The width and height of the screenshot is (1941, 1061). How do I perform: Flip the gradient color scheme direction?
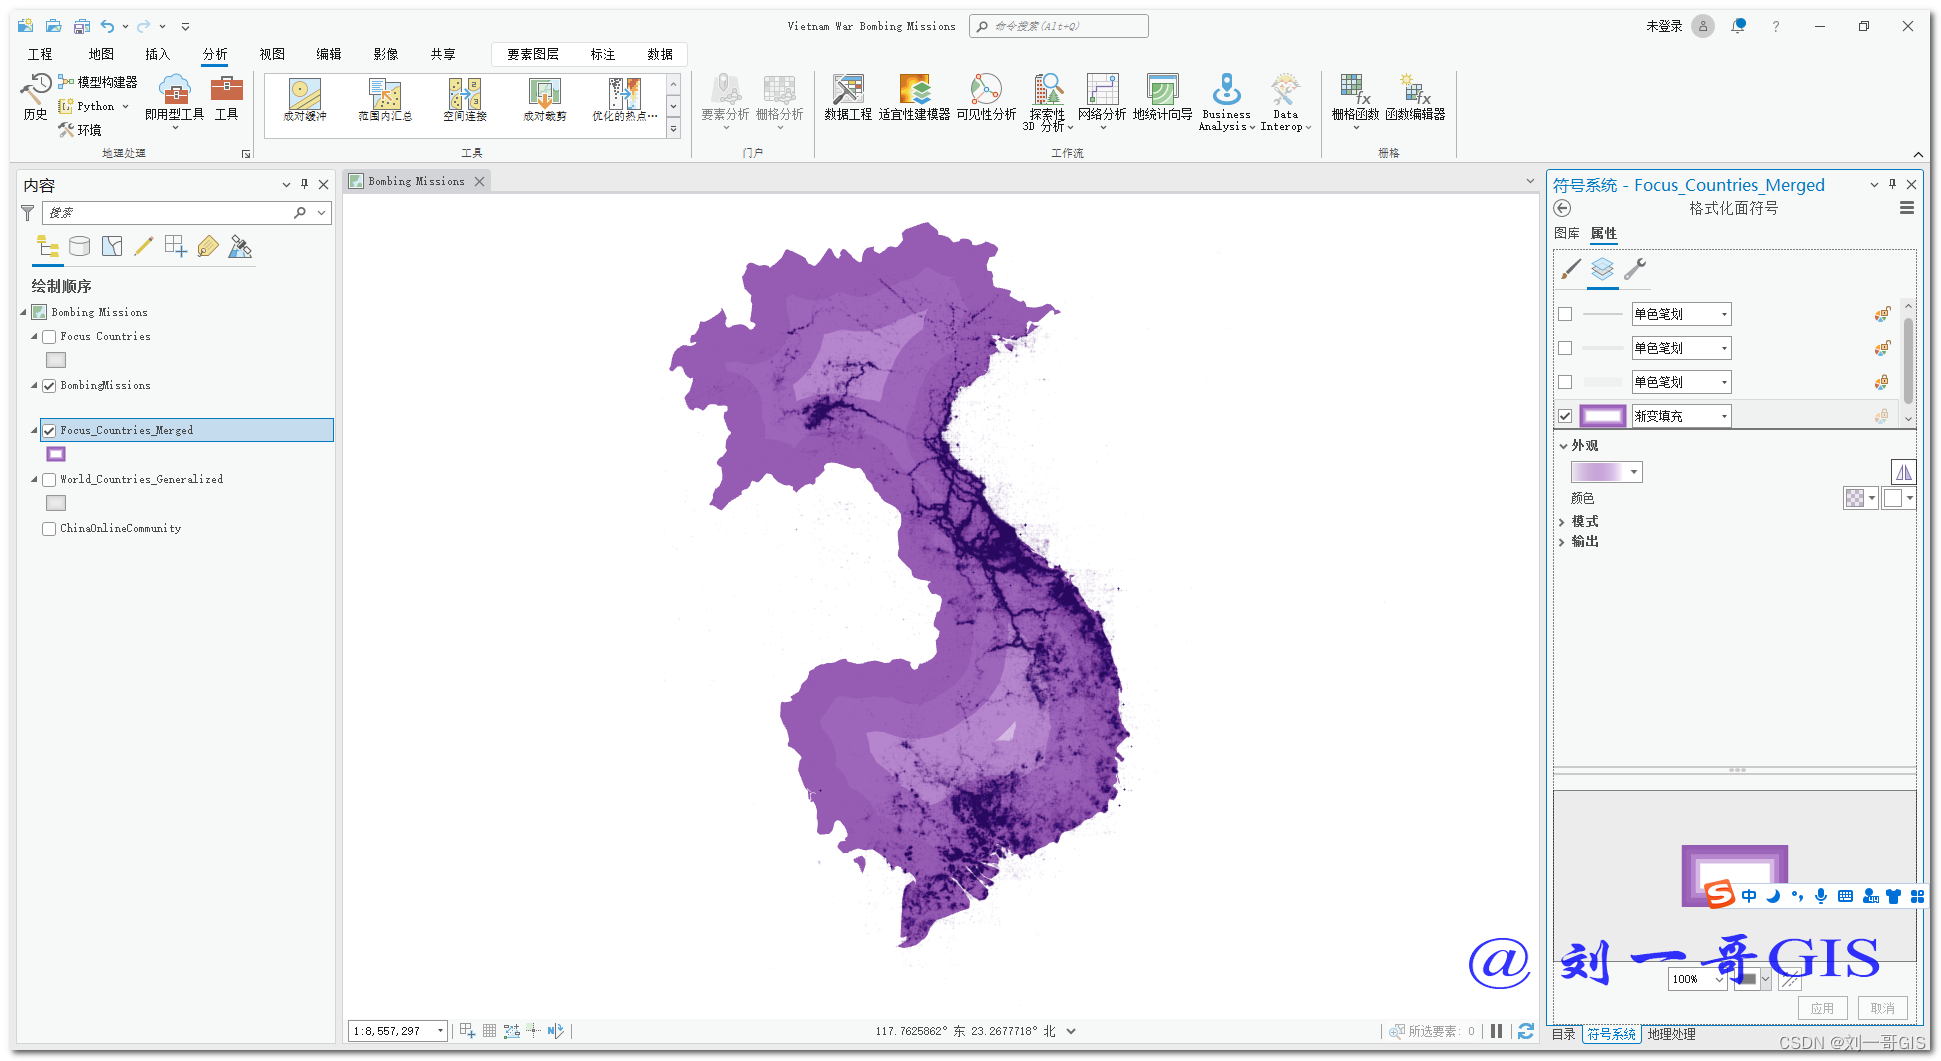click(1903, 472)
